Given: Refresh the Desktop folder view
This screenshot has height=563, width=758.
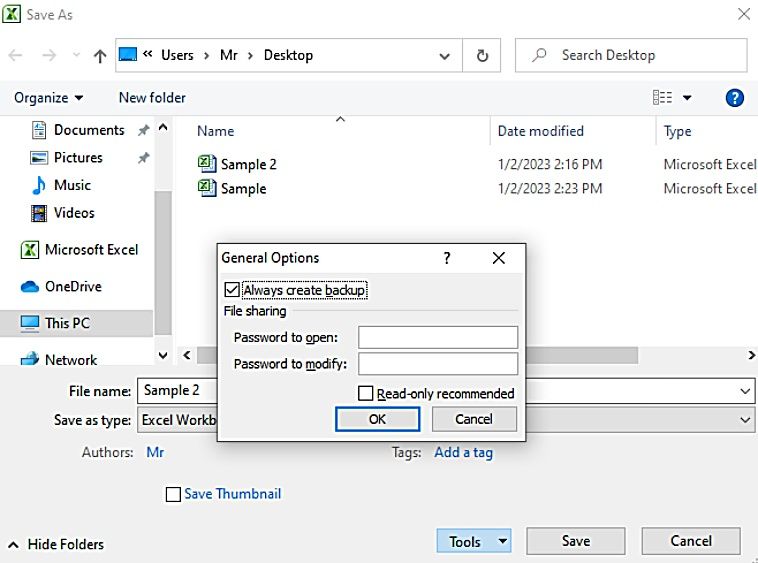Looking at the screenshot, I should [x=482, y=56].
